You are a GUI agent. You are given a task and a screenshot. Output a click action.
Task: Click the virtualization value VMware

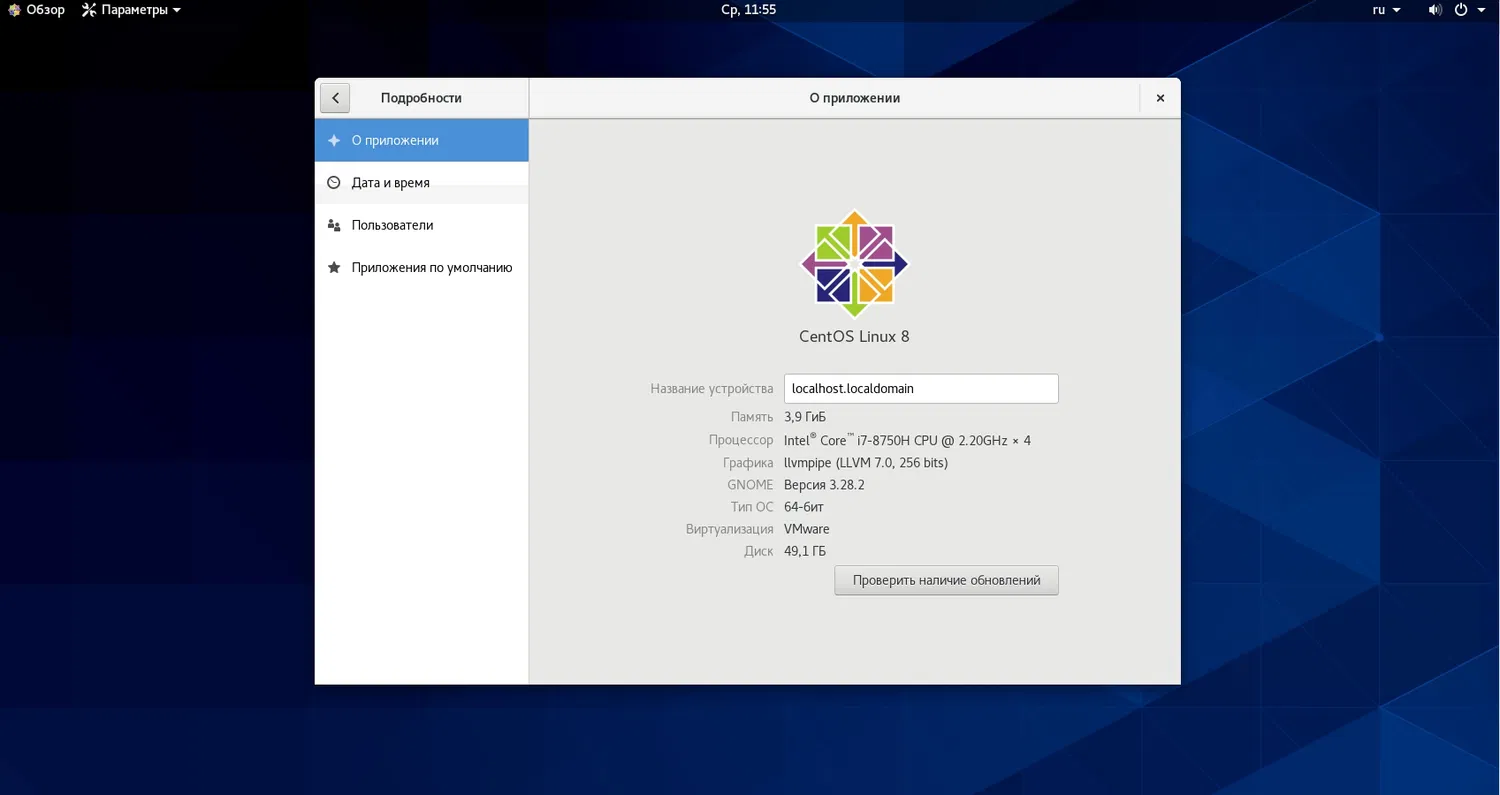click(807, 529)
